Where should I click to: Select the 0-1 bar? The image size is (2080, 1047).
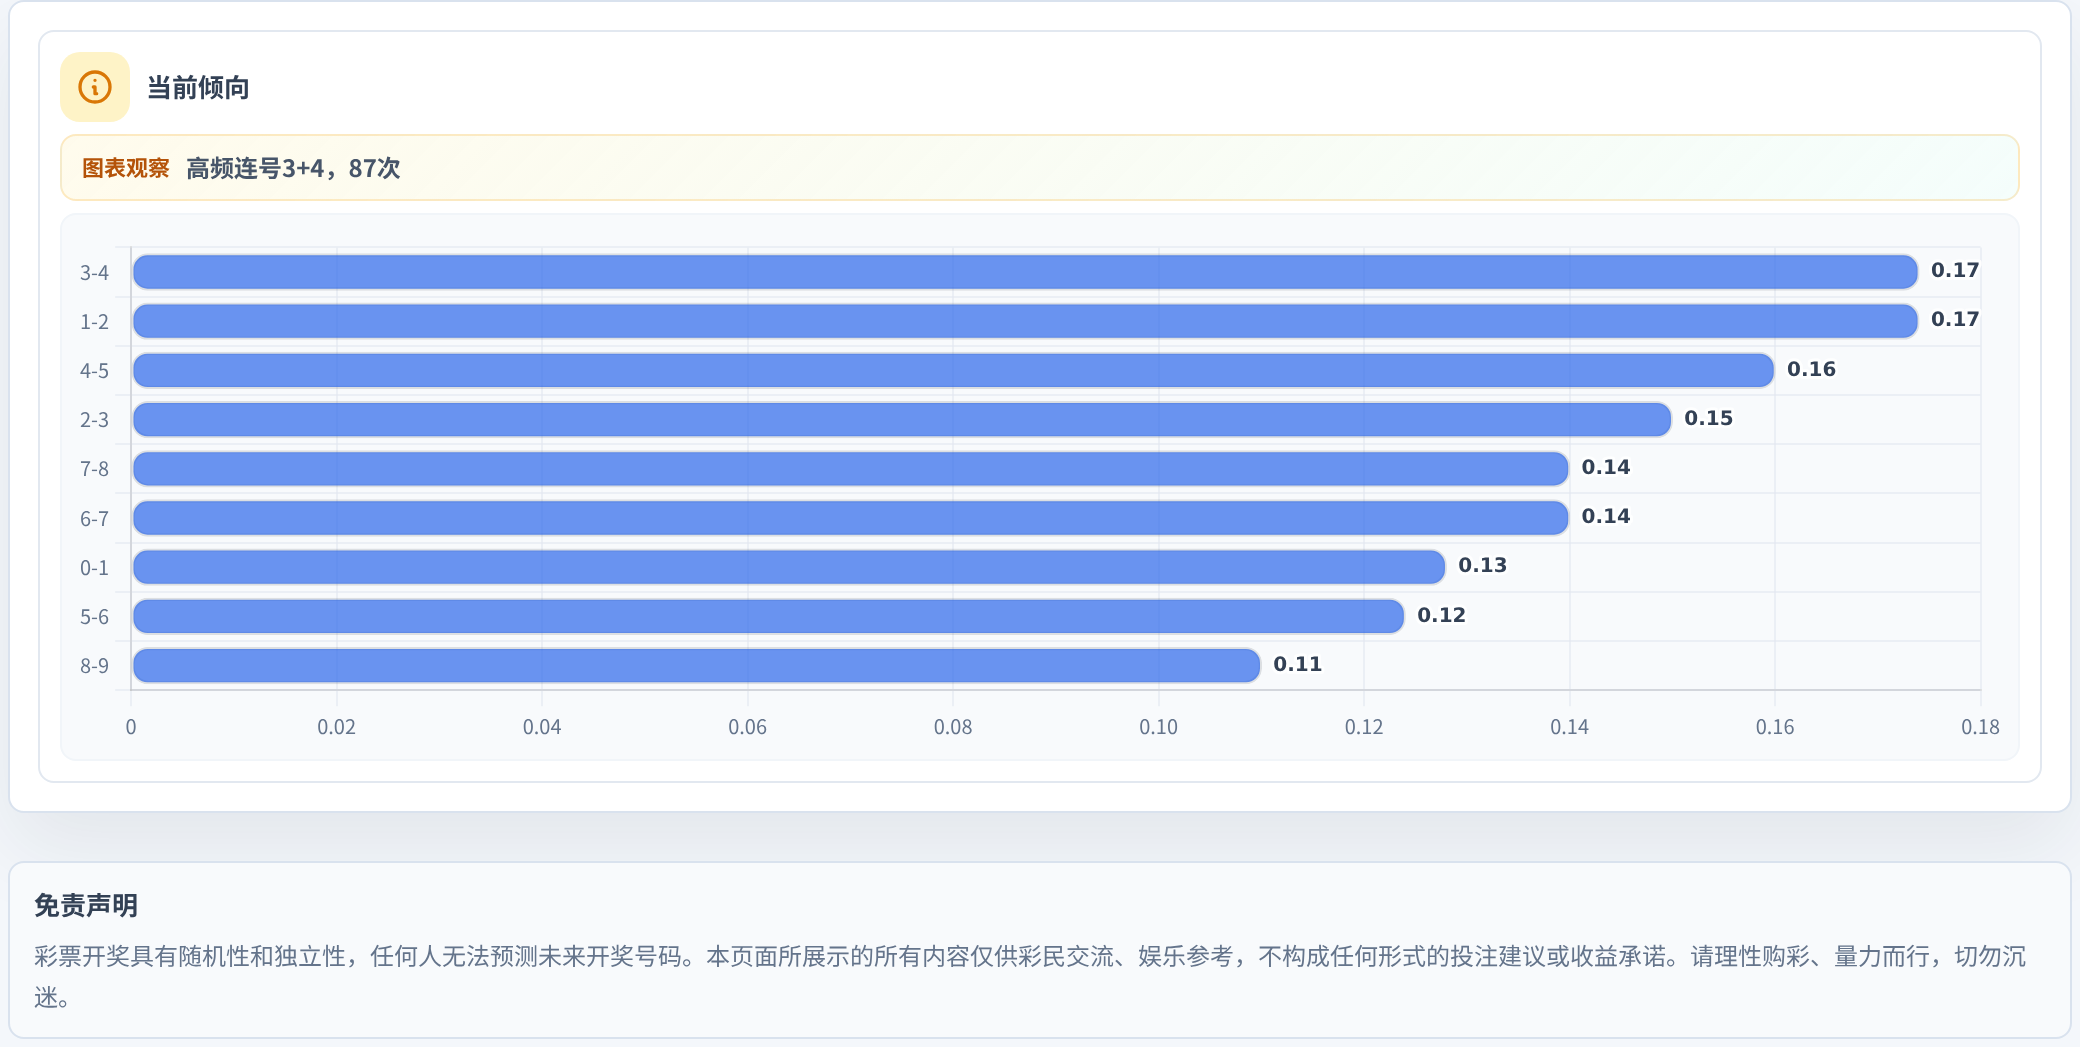click(x=789, y=567)
